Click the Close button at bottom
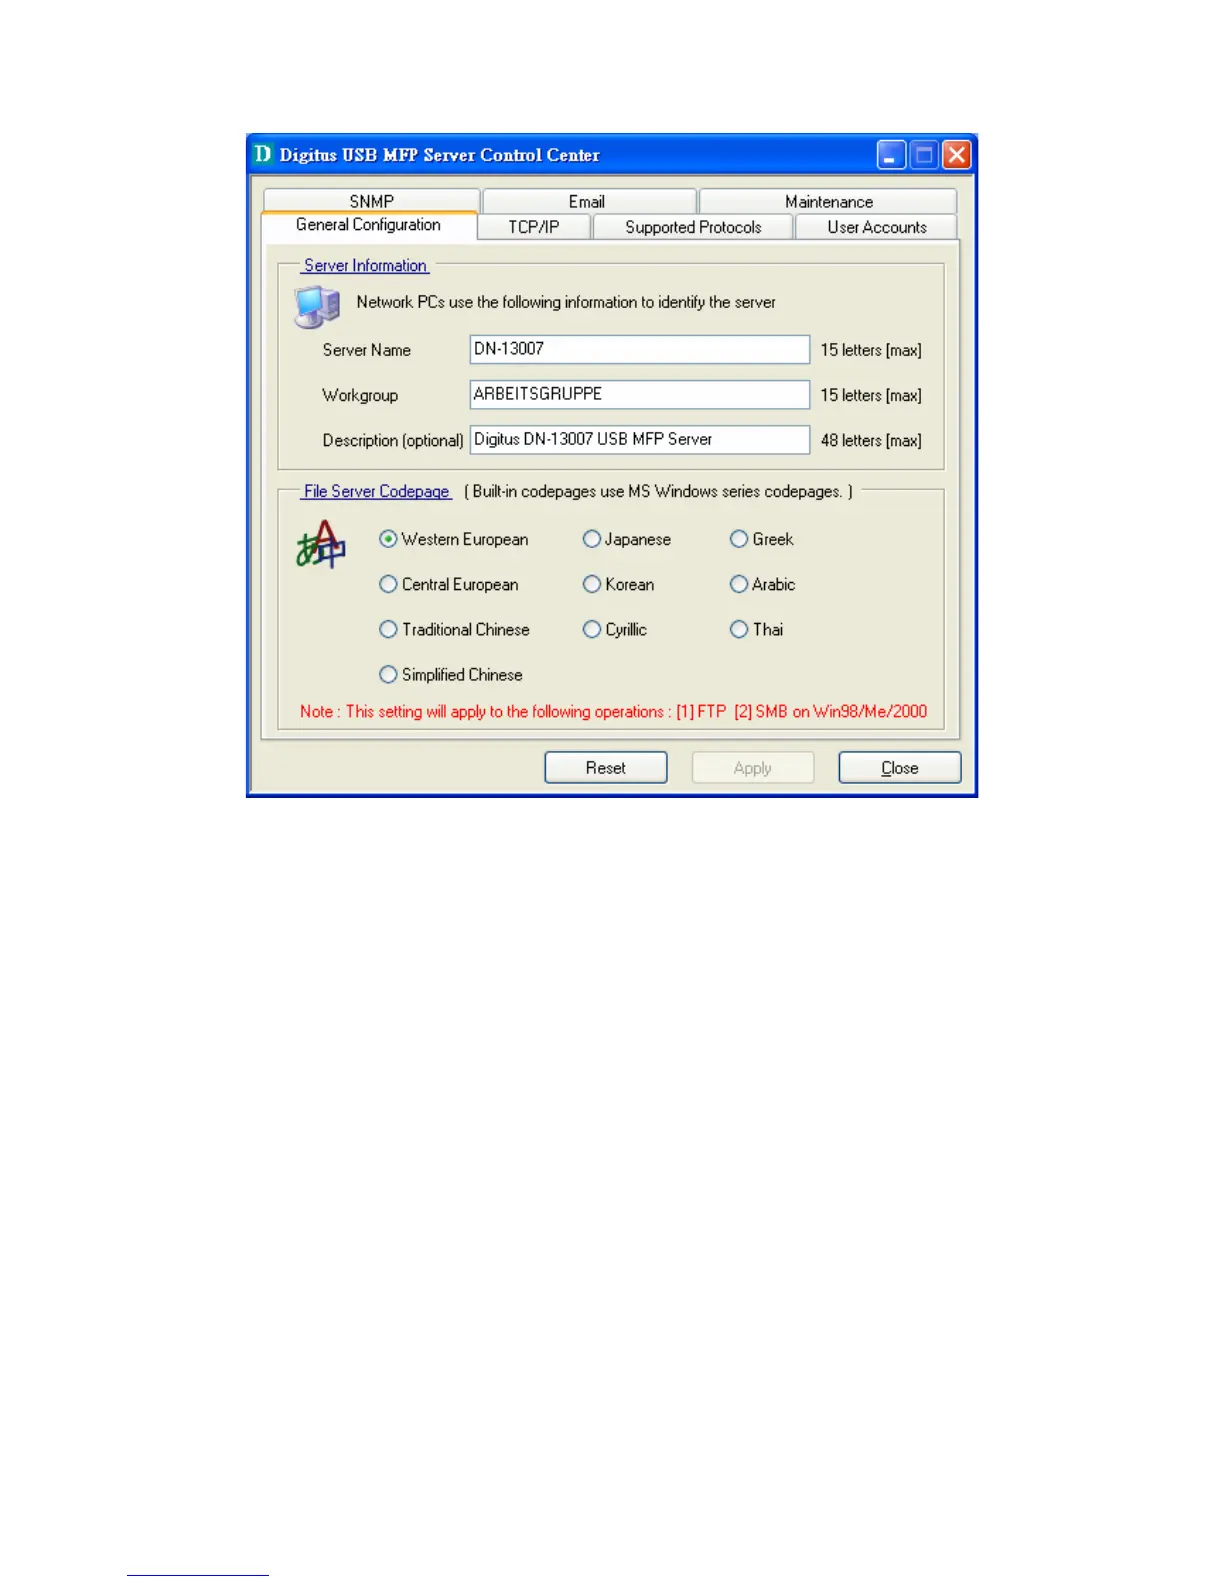The height and width of the screenshot is (1584, 1224). [x=900, y=768]
